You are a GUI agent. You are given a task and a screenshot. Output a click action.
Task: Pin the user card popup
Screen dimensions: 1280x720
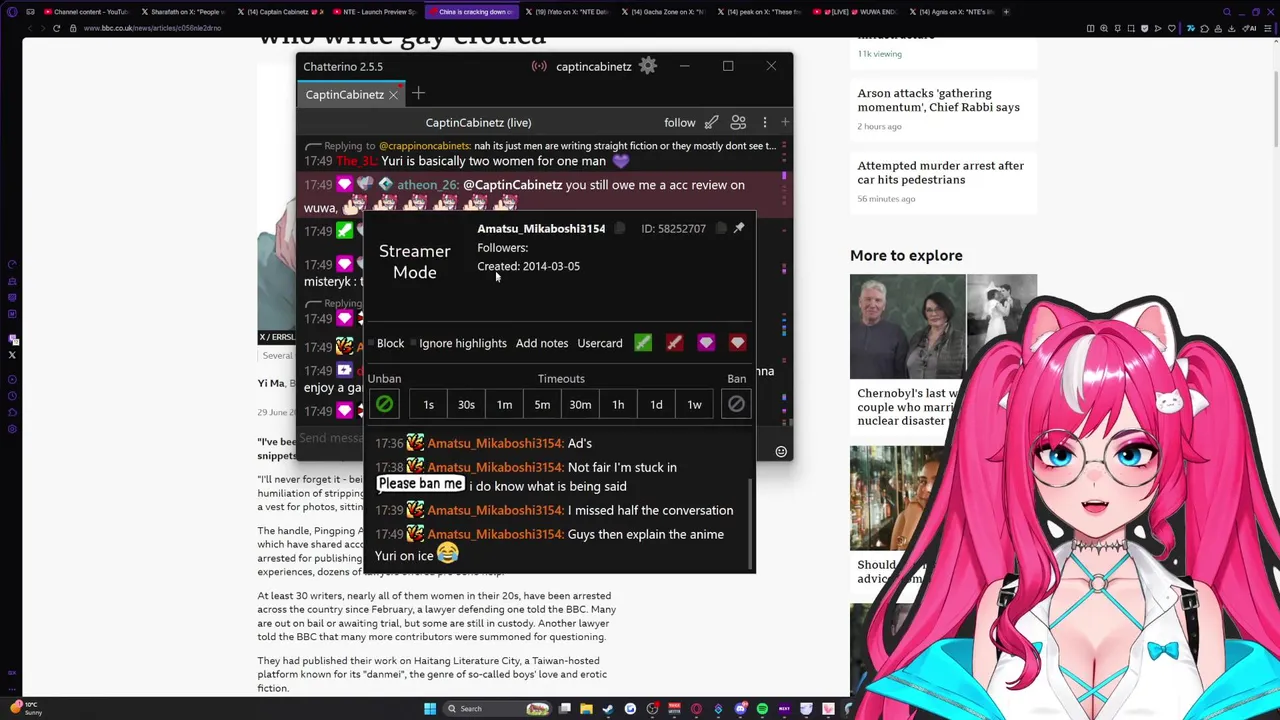pyautogui.click(x=739, y=228)
